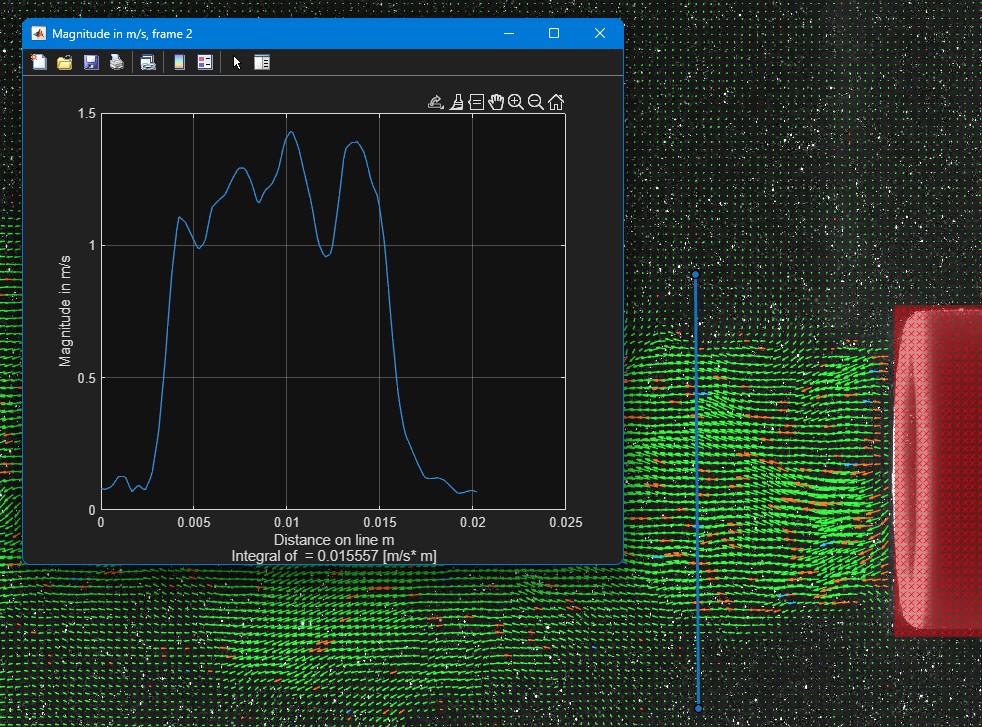Enable the data brushing tool
This screenshot has width=982, height=727.
click(457, 102)
